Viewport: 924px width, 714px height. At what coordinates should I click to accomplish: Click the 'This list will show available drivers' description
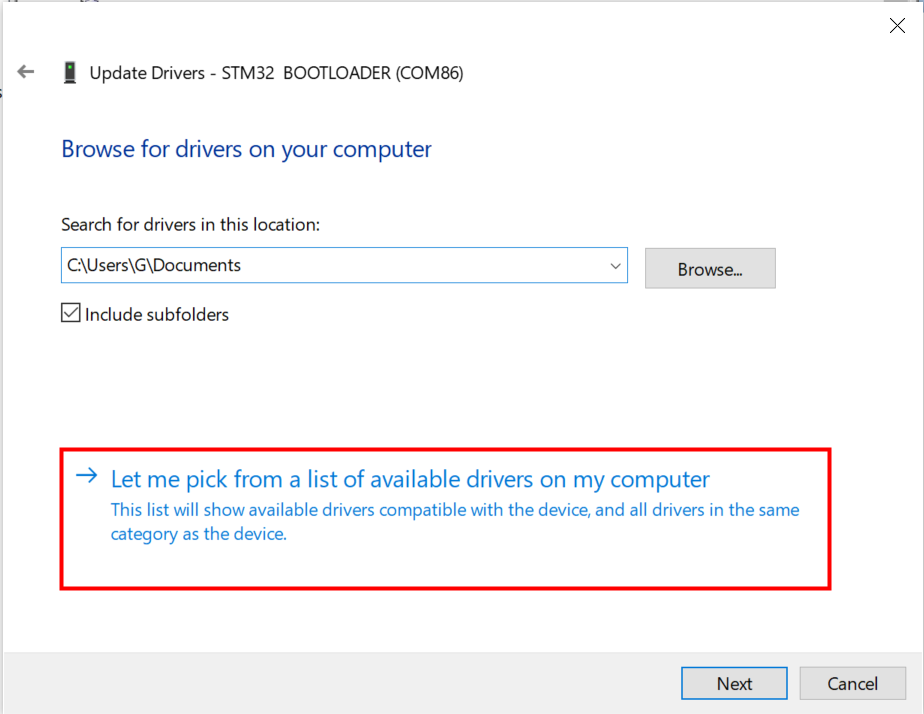point(454,510)
